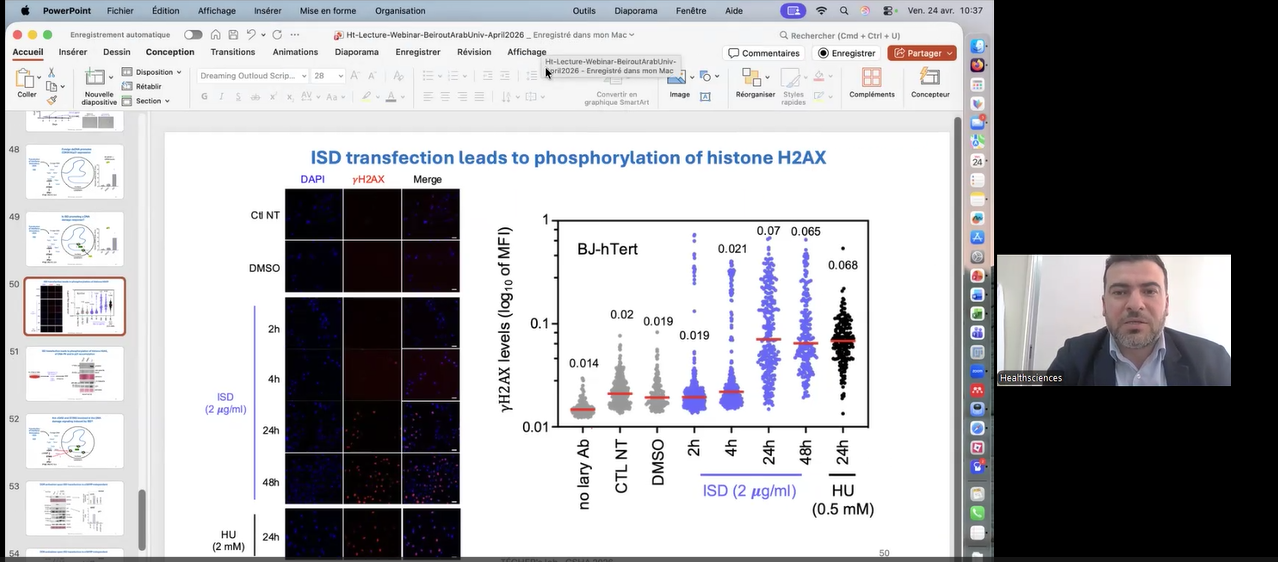Apply strikethrough formatting
The width and height of the screenshot is (1278, 562).
[256, 97]
